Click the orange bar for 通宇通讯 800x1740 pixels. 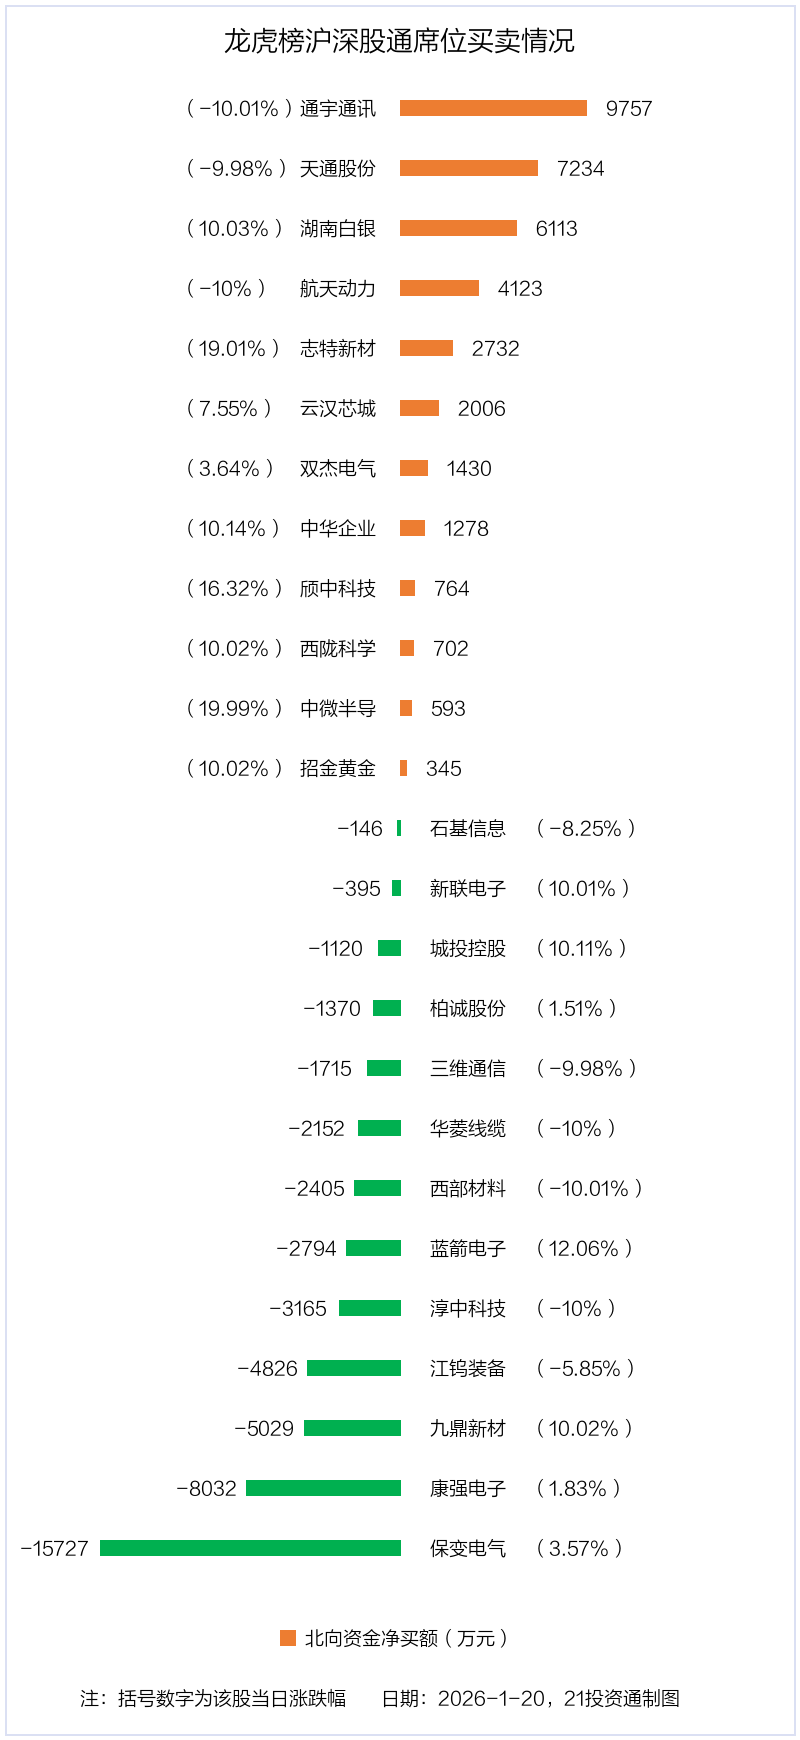coord(493,108)
